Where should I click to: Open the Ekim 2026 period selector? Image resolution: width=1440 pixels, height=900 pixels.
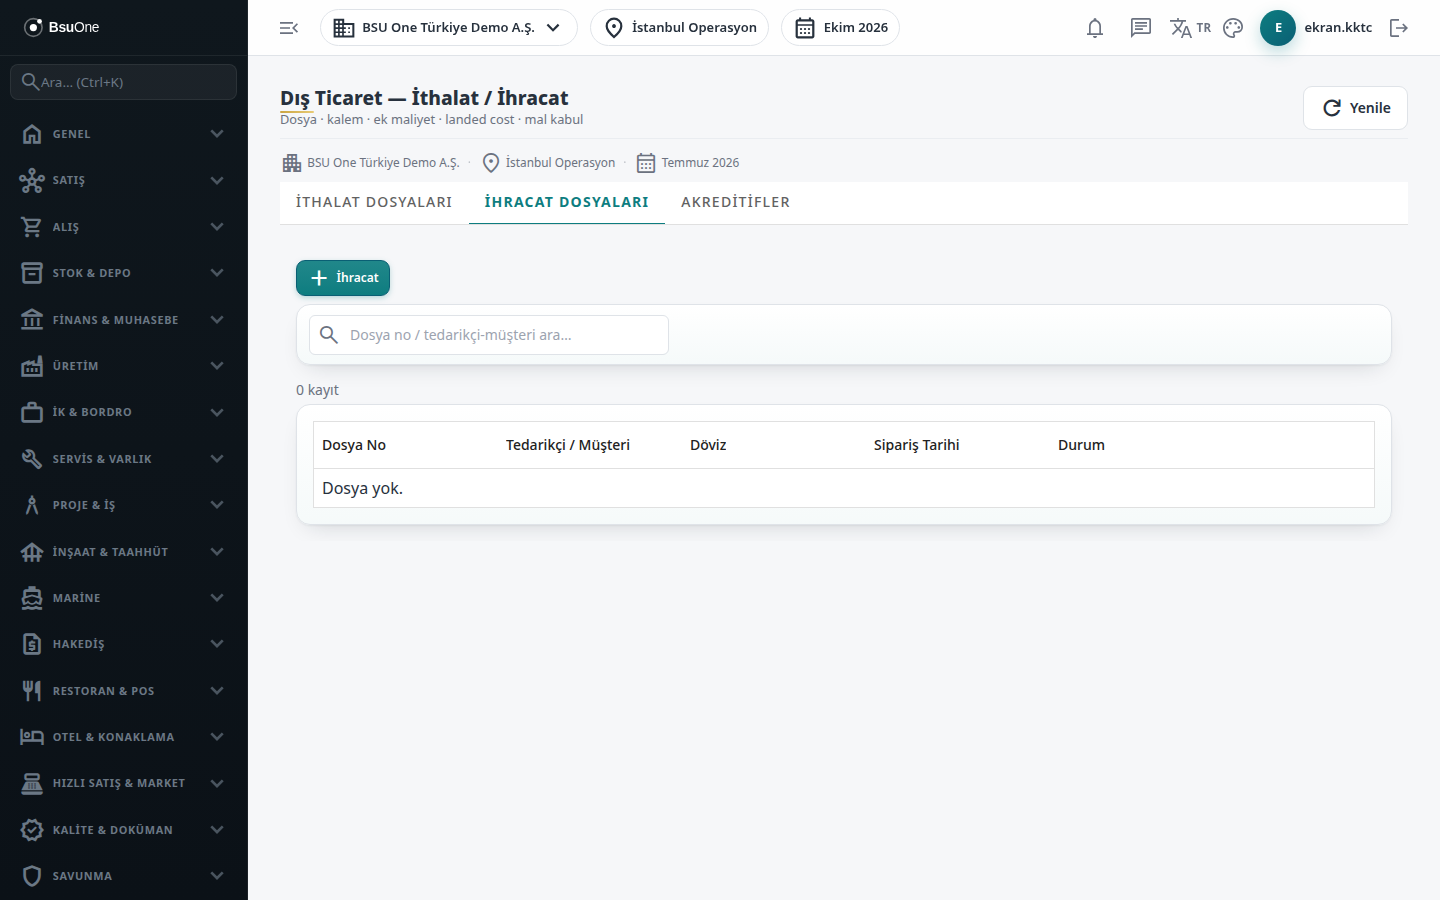tap(840, 28)
